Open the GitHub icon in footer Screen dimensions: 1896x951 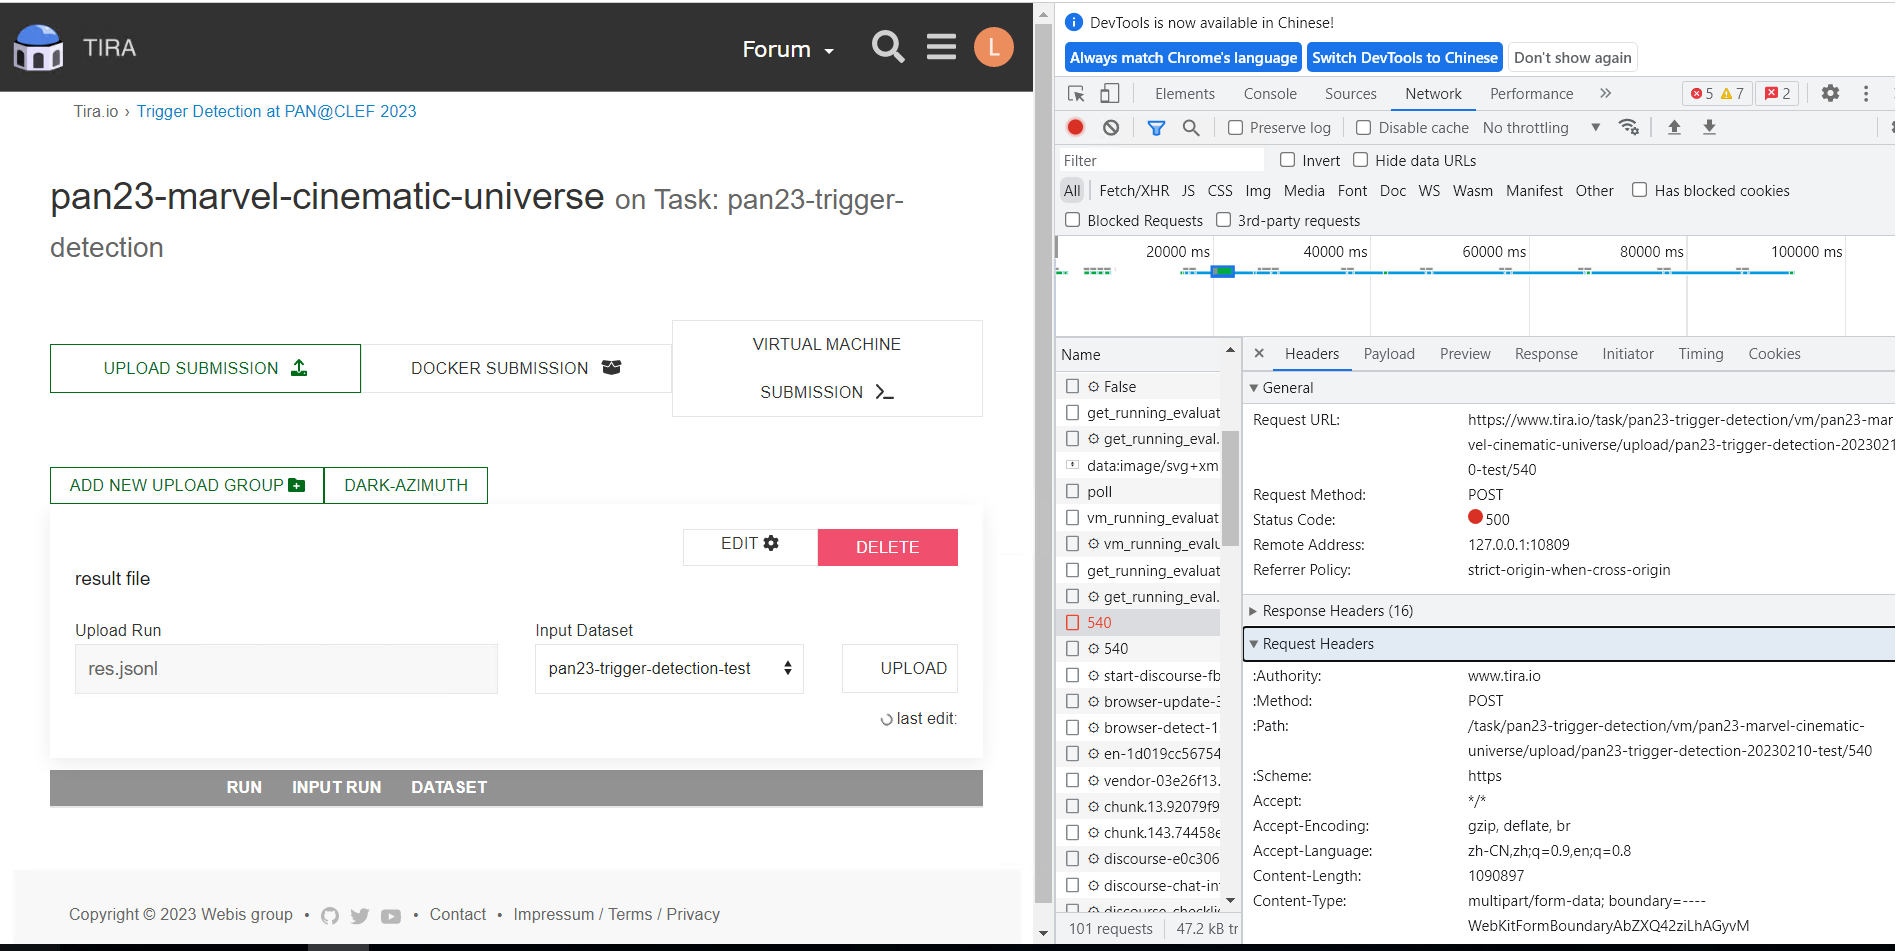pyautogui.click(x=330, y=915)
